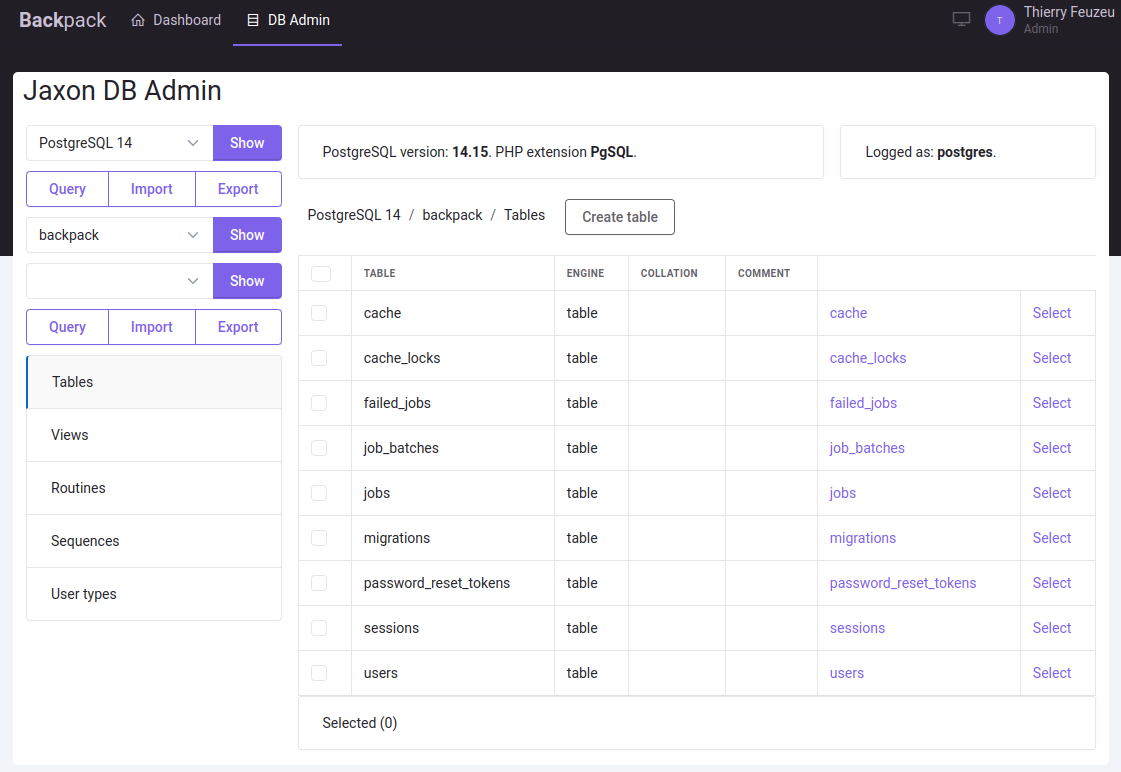Click the top Export button

coord(238,189)
